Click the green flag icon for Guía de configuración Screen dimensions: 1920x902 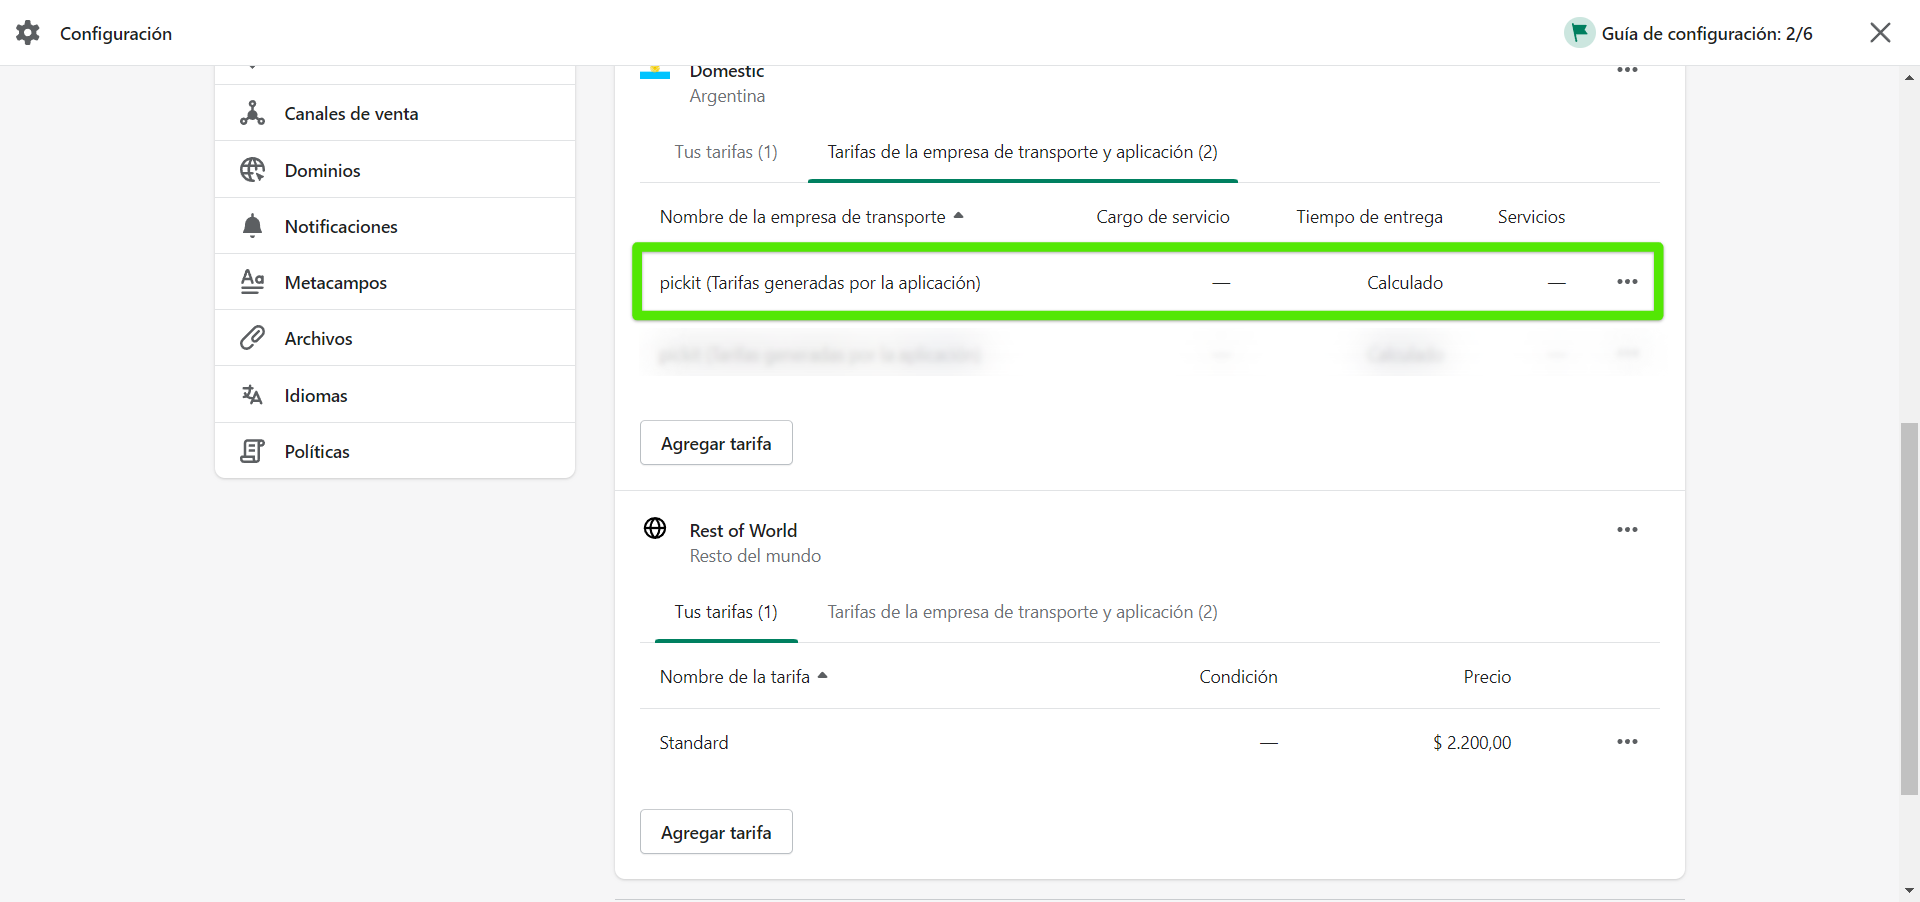tap(1578, 32)
